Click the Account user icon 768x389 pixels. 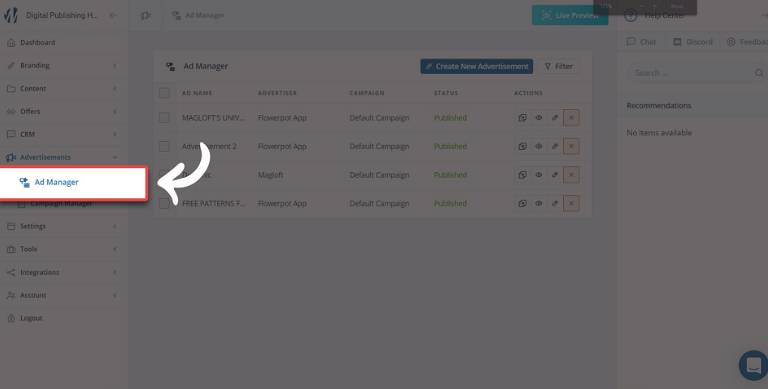point(11,295)
